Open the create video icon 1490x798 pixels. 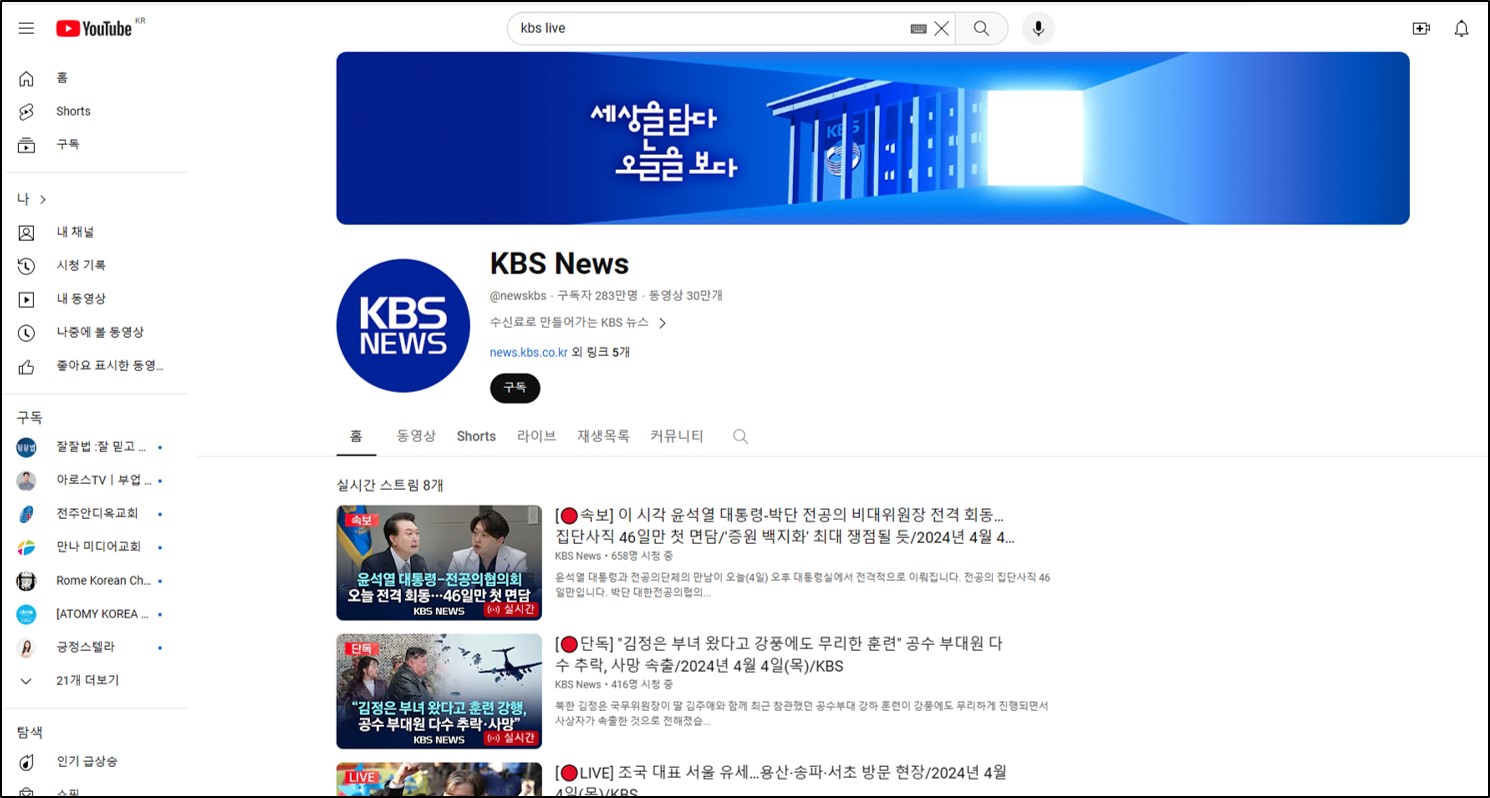[1421, 29]
